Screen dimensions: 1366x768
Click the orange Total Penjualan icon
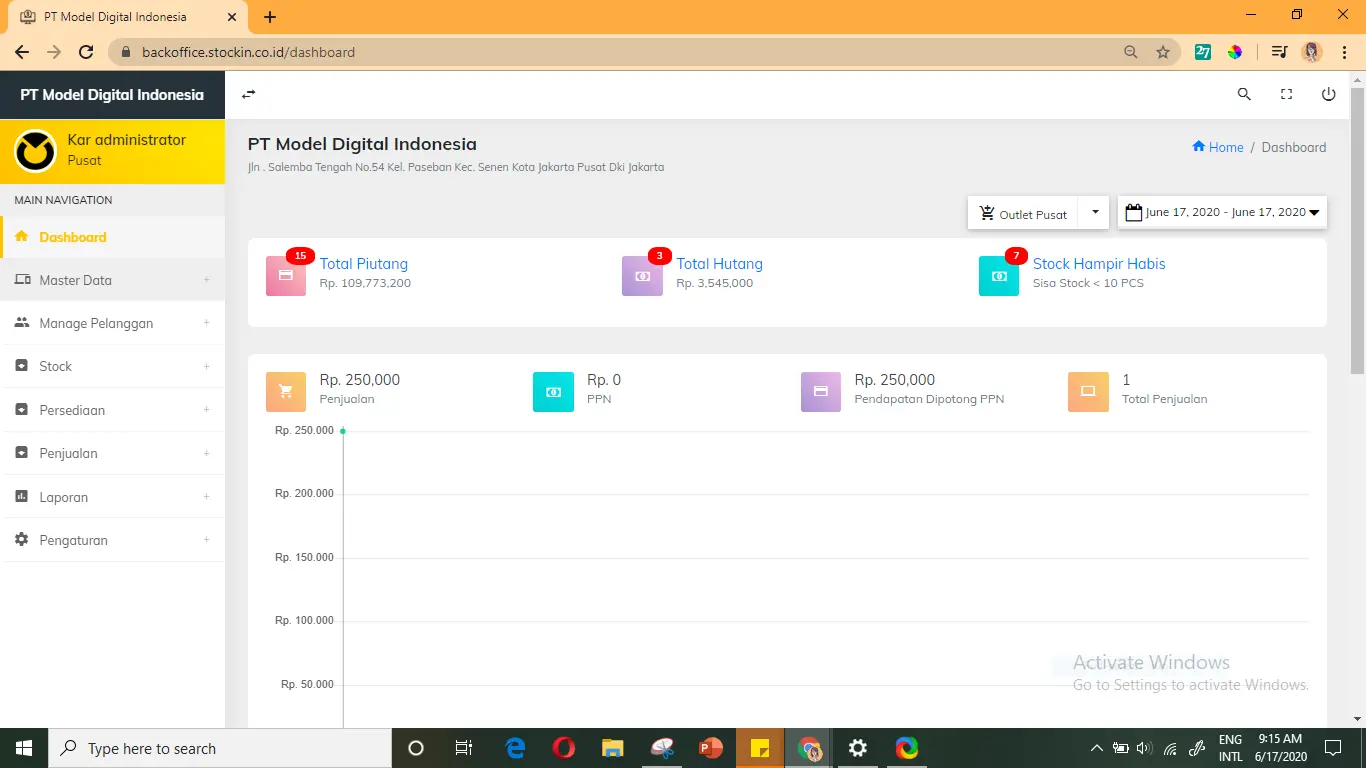(x=1088, y=392)
